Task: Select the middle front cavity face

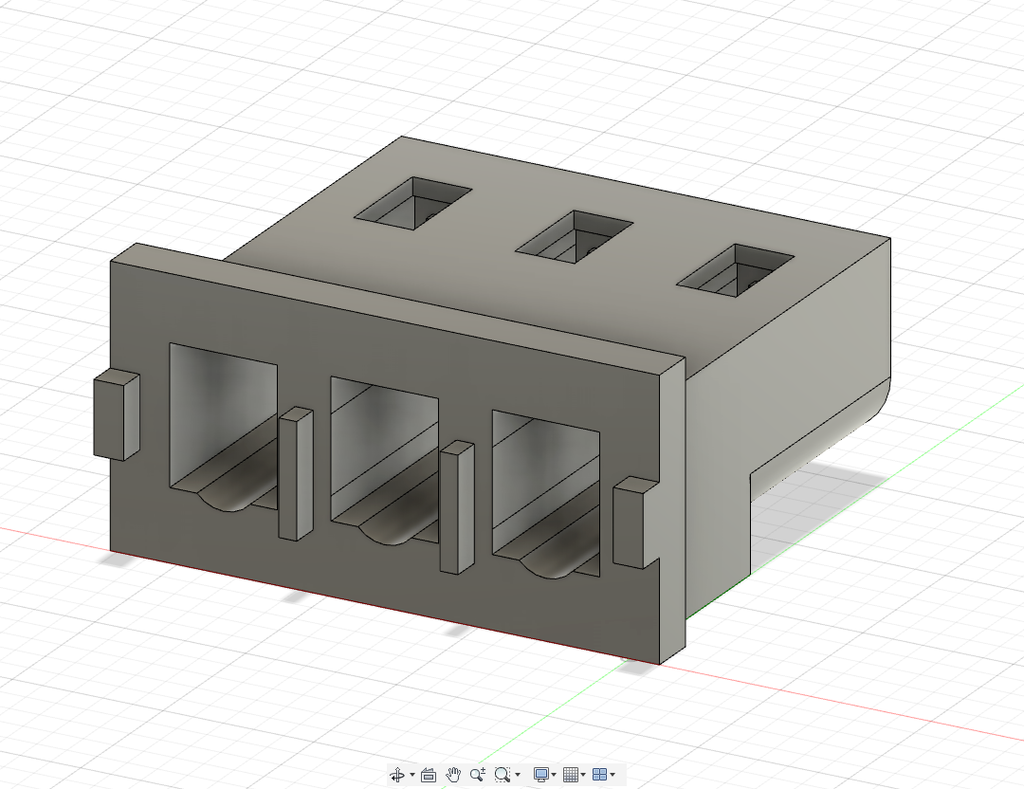Action: coord(385,450)
